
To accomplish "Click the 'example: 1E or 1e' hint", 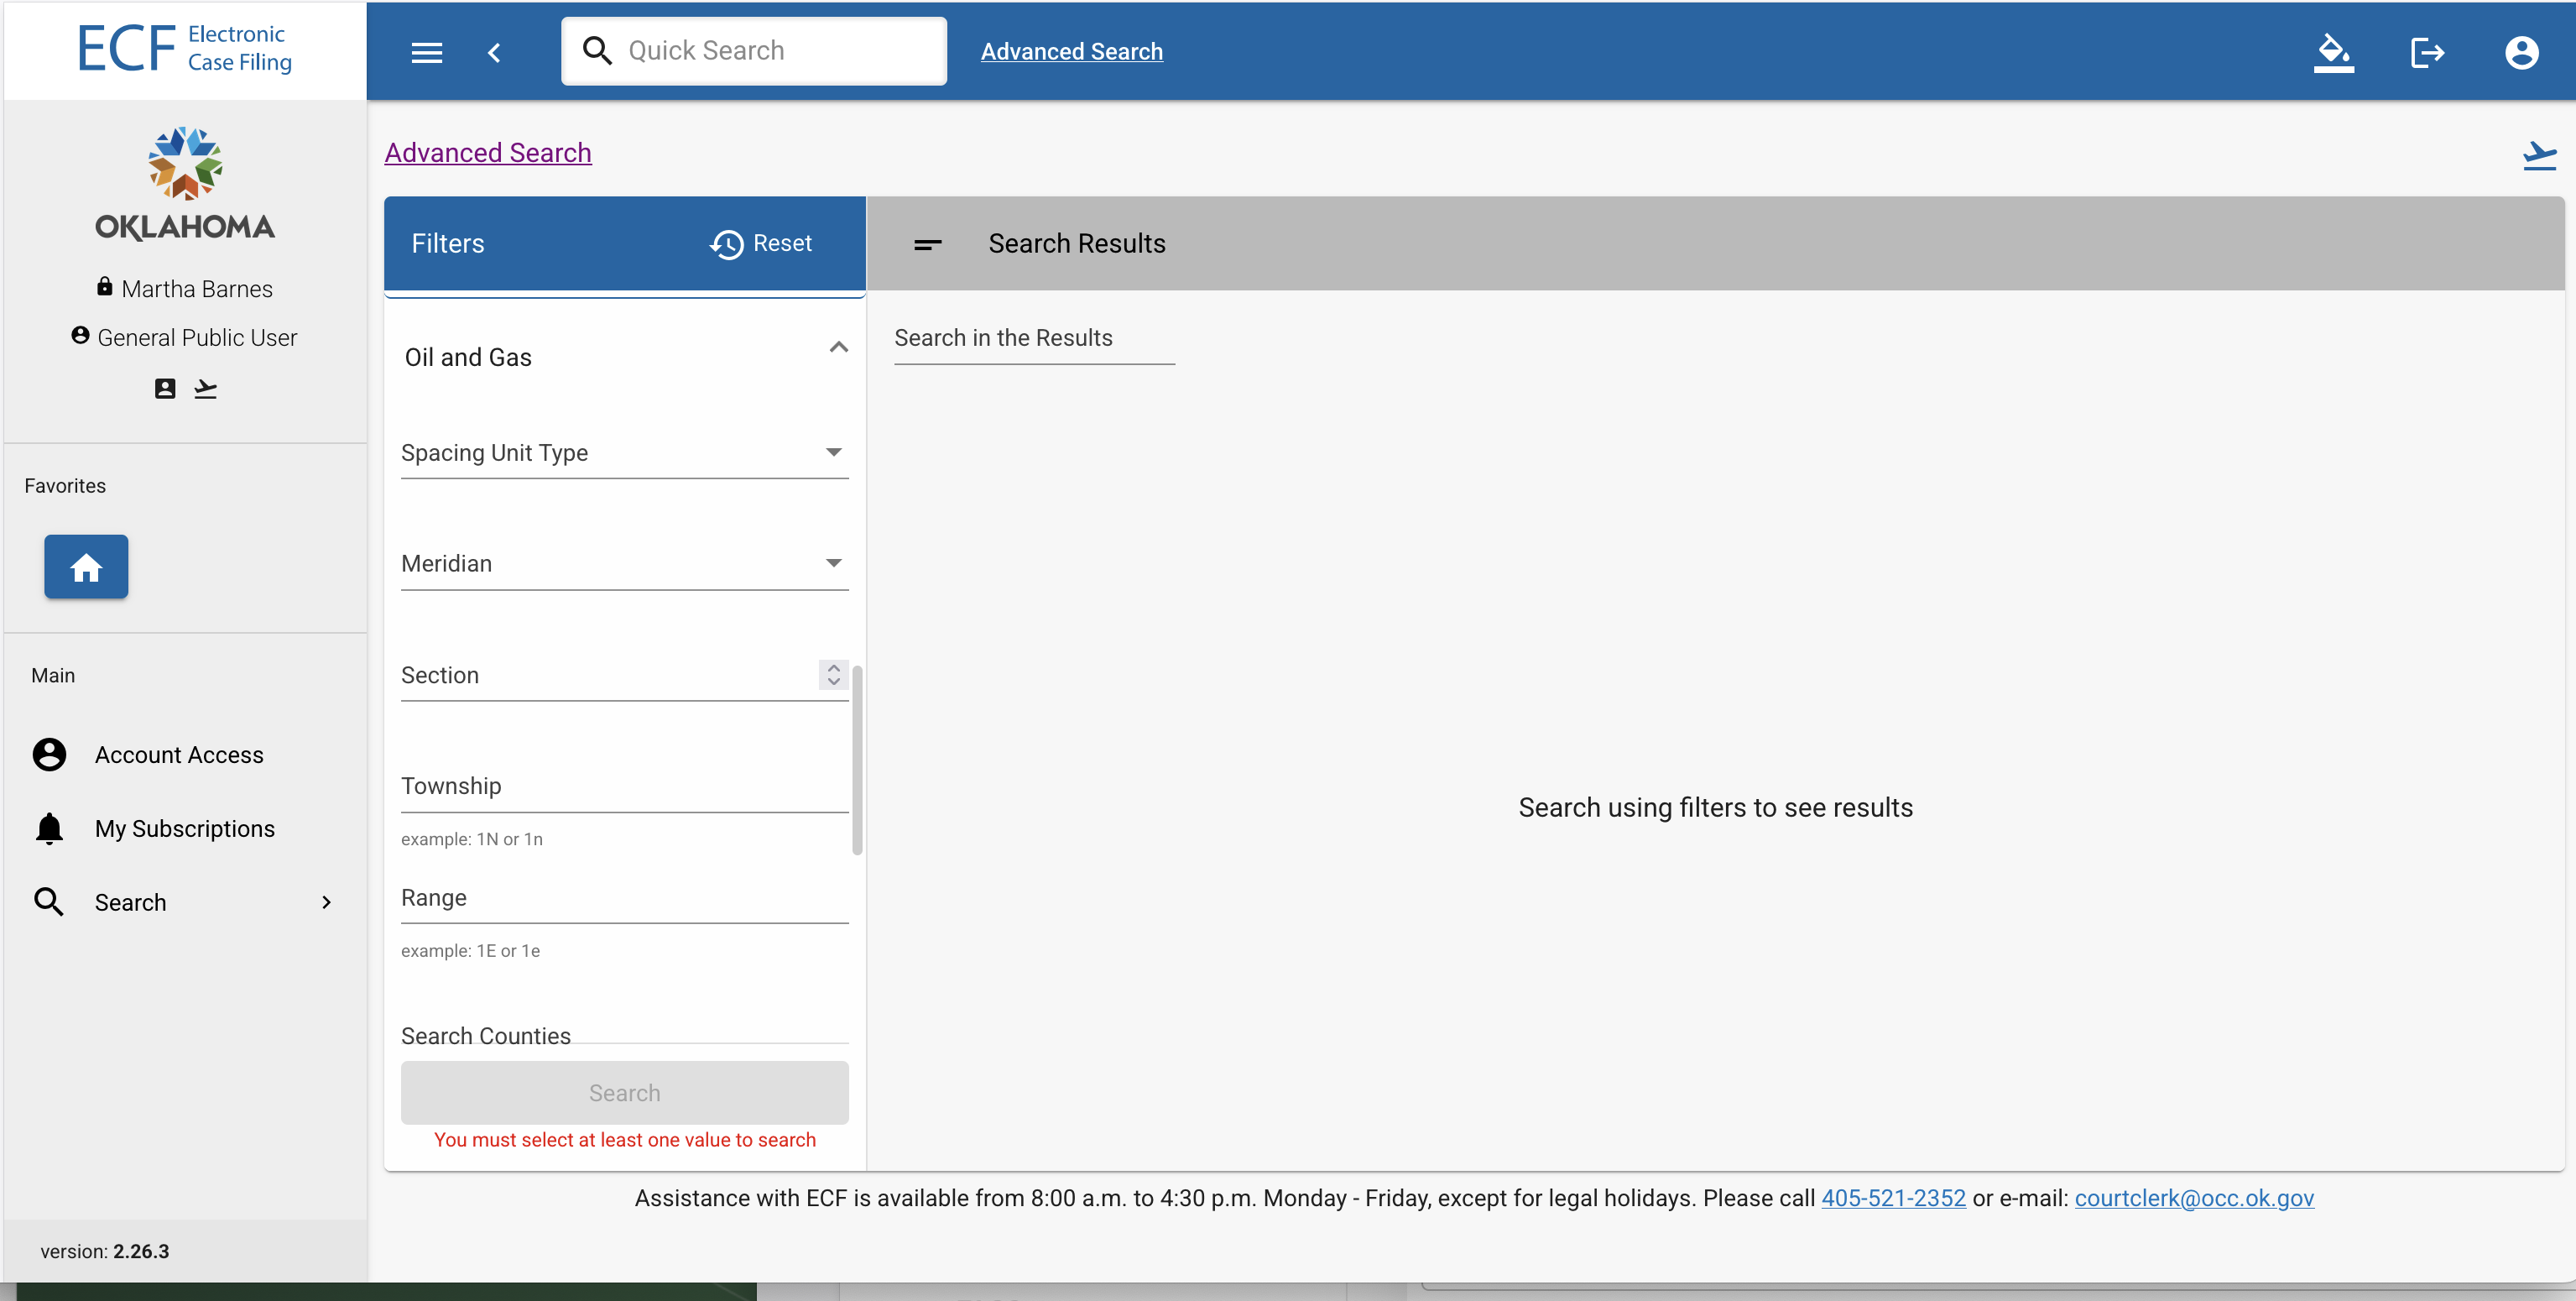I will click(x=470, y=951).
